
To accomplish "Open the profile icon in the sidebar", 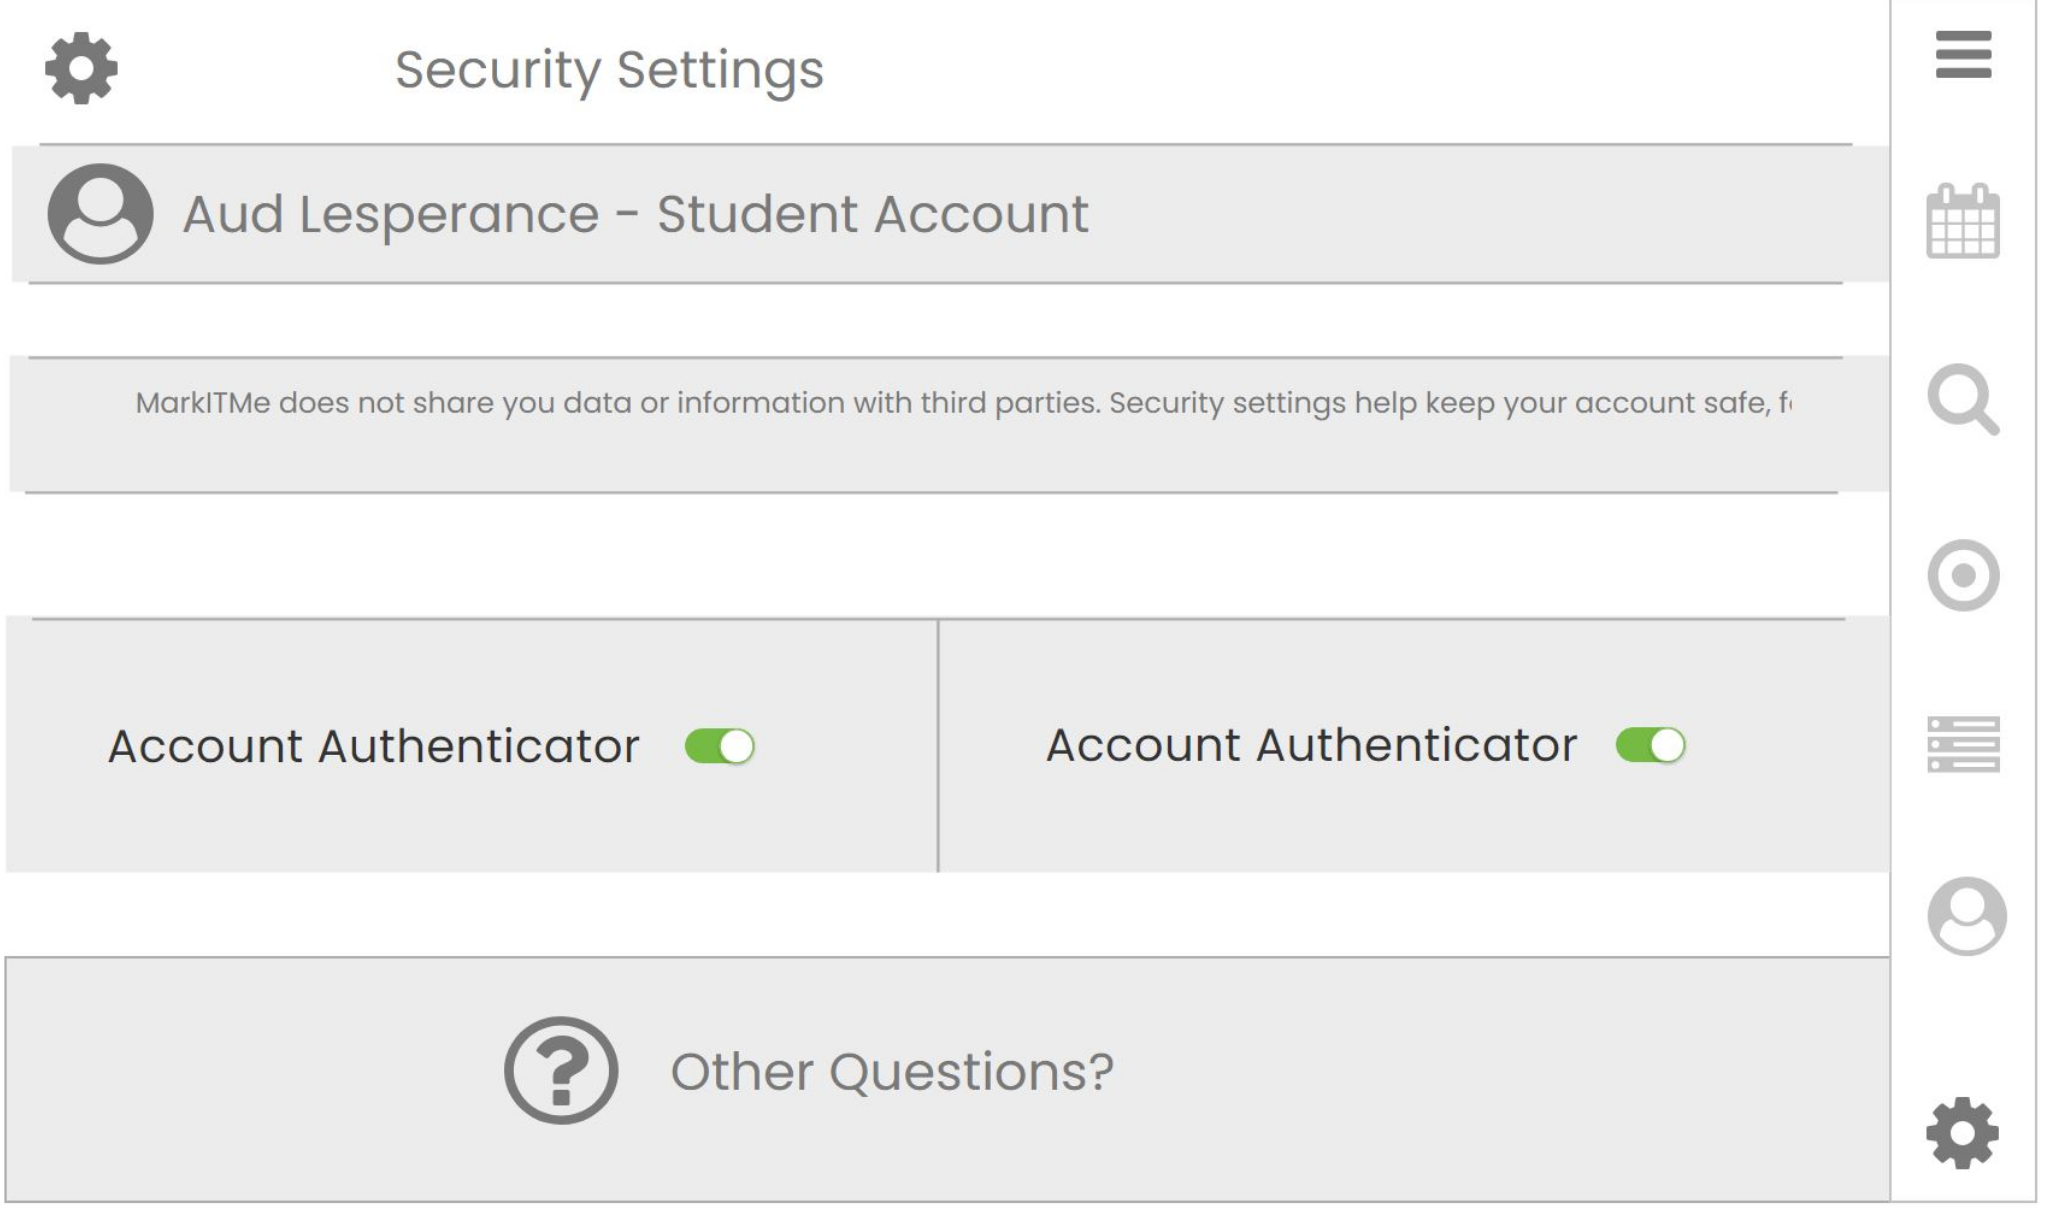I will (x=1965, y=916).
